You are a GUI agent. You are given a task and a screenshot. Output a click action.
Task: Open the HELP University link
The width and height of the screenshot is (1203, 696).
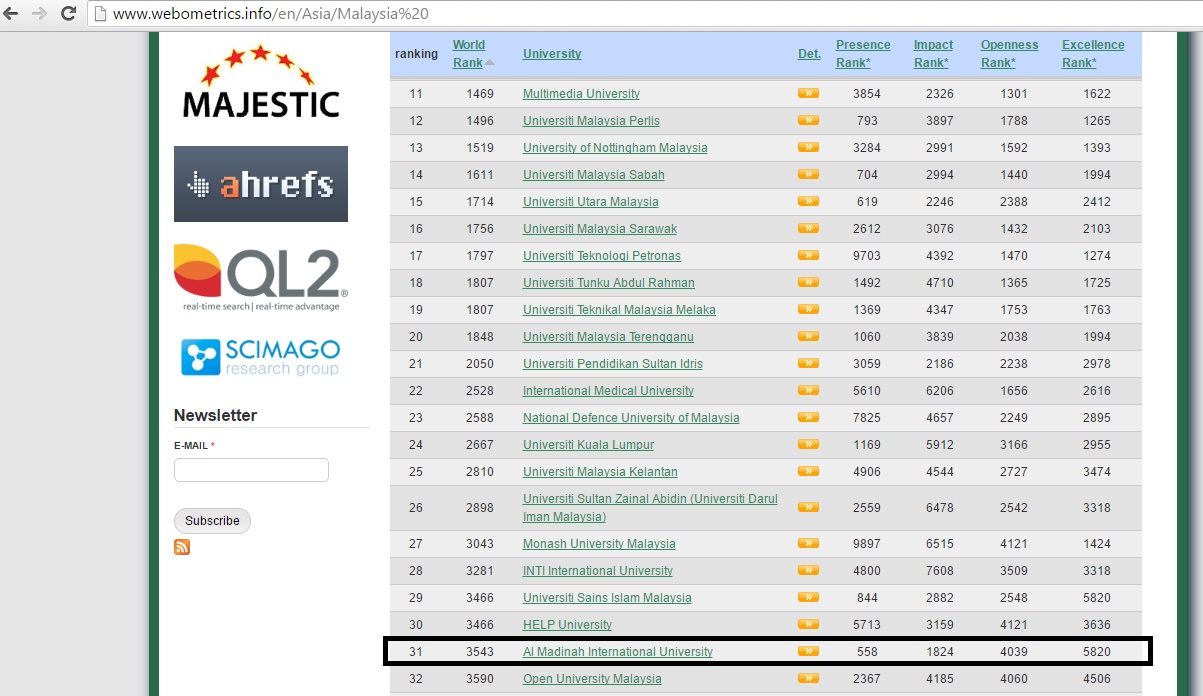point(567,625)
